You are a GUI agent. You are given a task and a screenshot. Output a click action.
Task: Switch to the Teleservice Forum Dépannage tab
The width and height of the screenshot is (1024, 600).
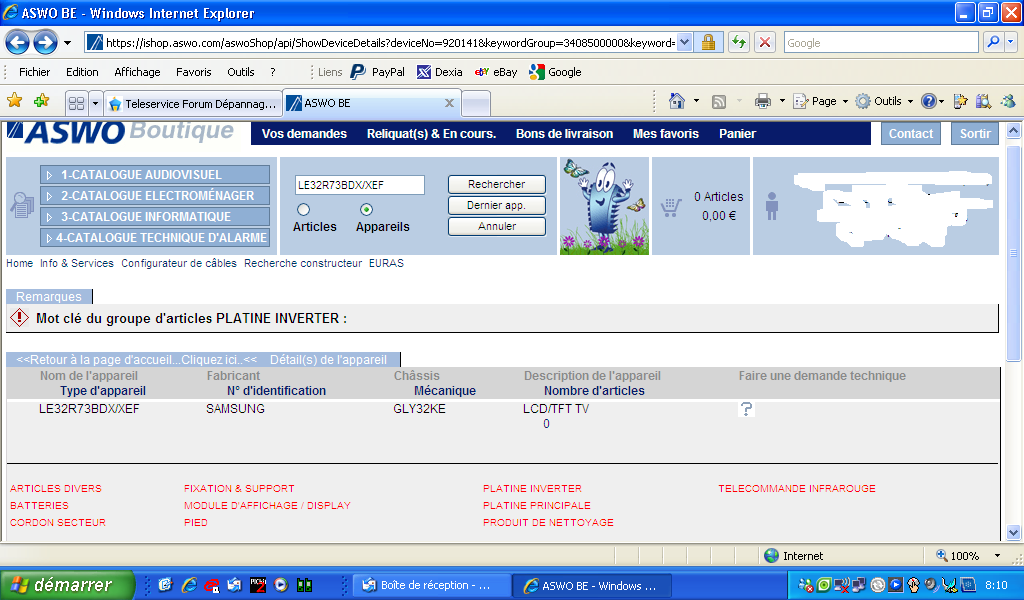coord(193,103)
